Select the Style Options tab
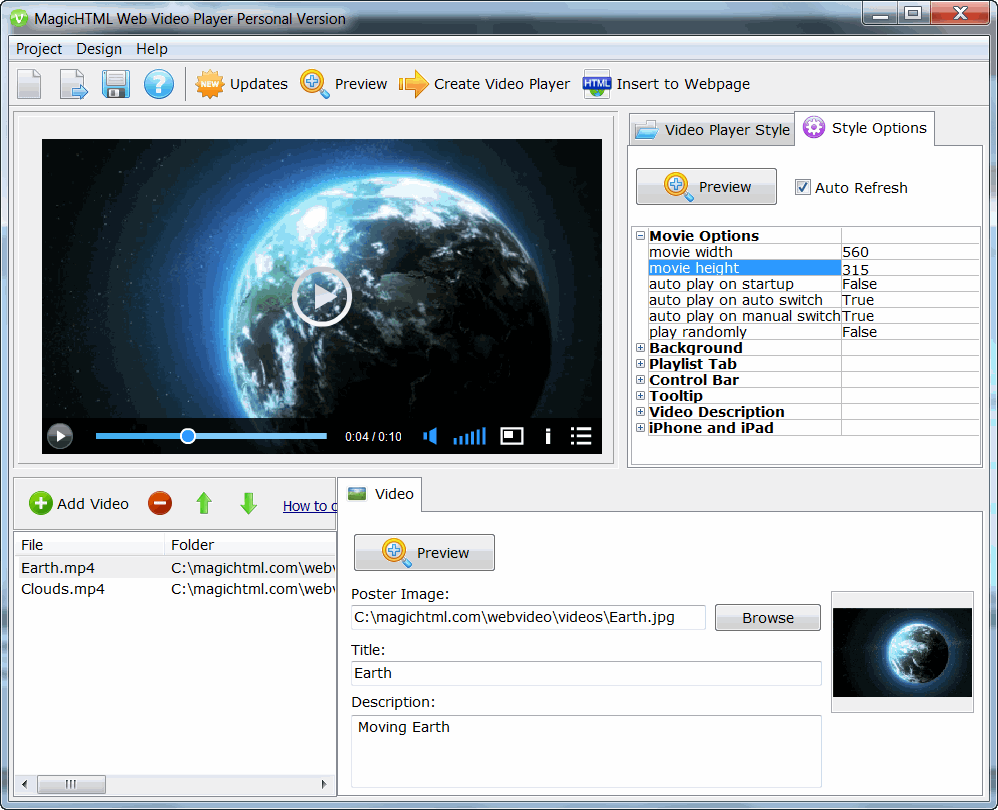The image size is (998, 810). pos(864,128)
